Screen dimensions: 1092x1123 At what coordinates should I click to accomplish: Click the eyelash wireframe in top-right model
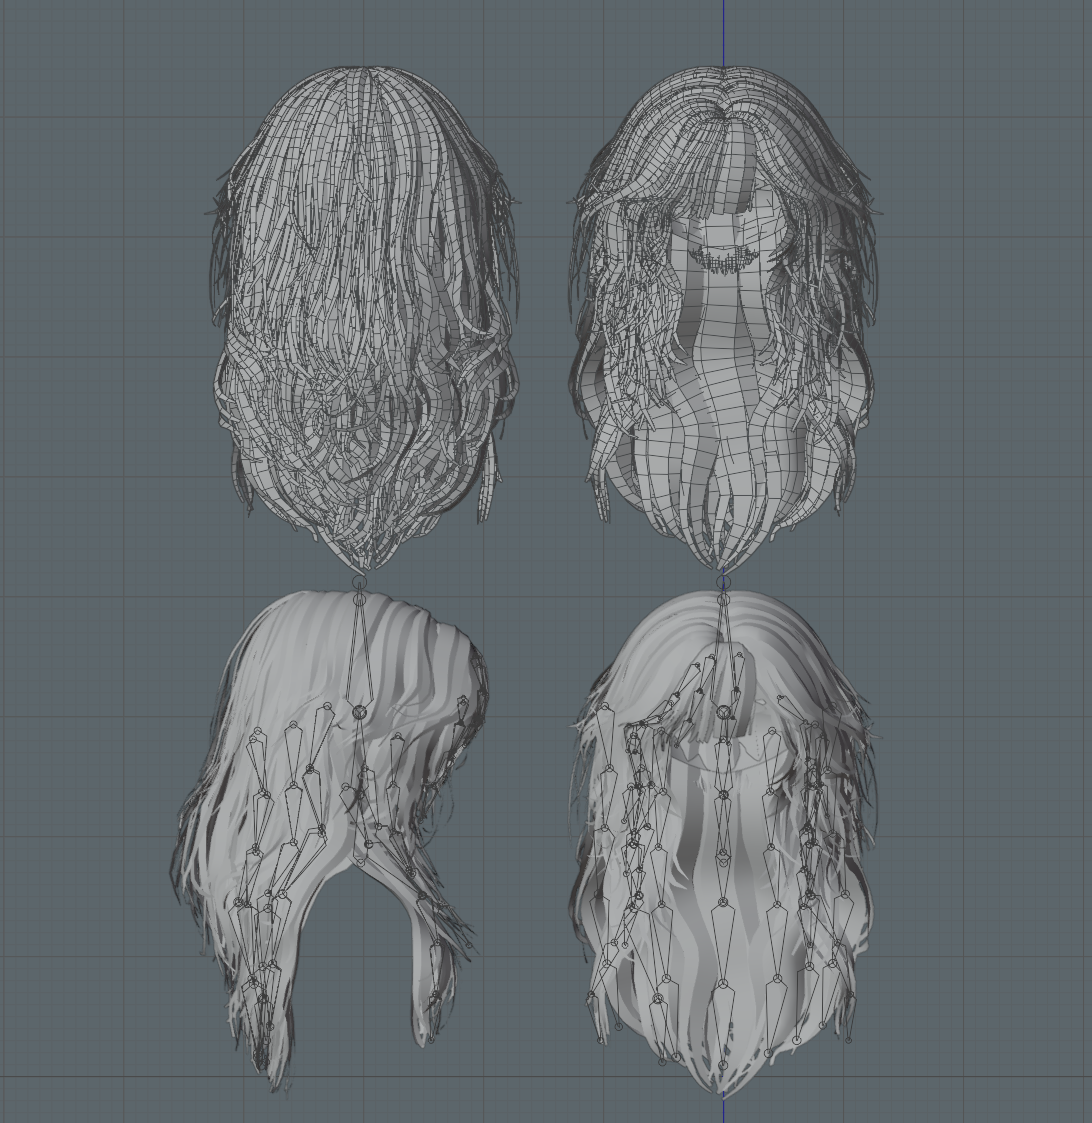pyautogui.click(x=725, y=258)
